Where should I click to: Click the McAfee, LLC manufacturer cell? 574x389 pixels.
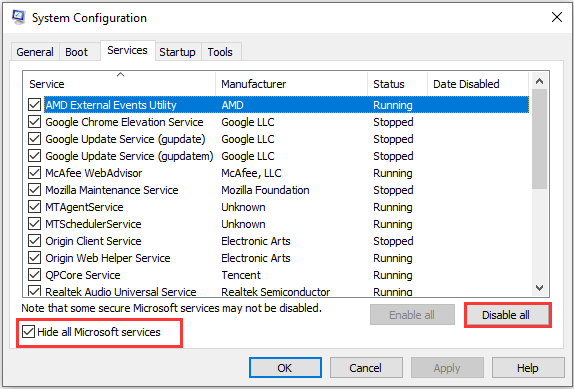coord(251,173)
